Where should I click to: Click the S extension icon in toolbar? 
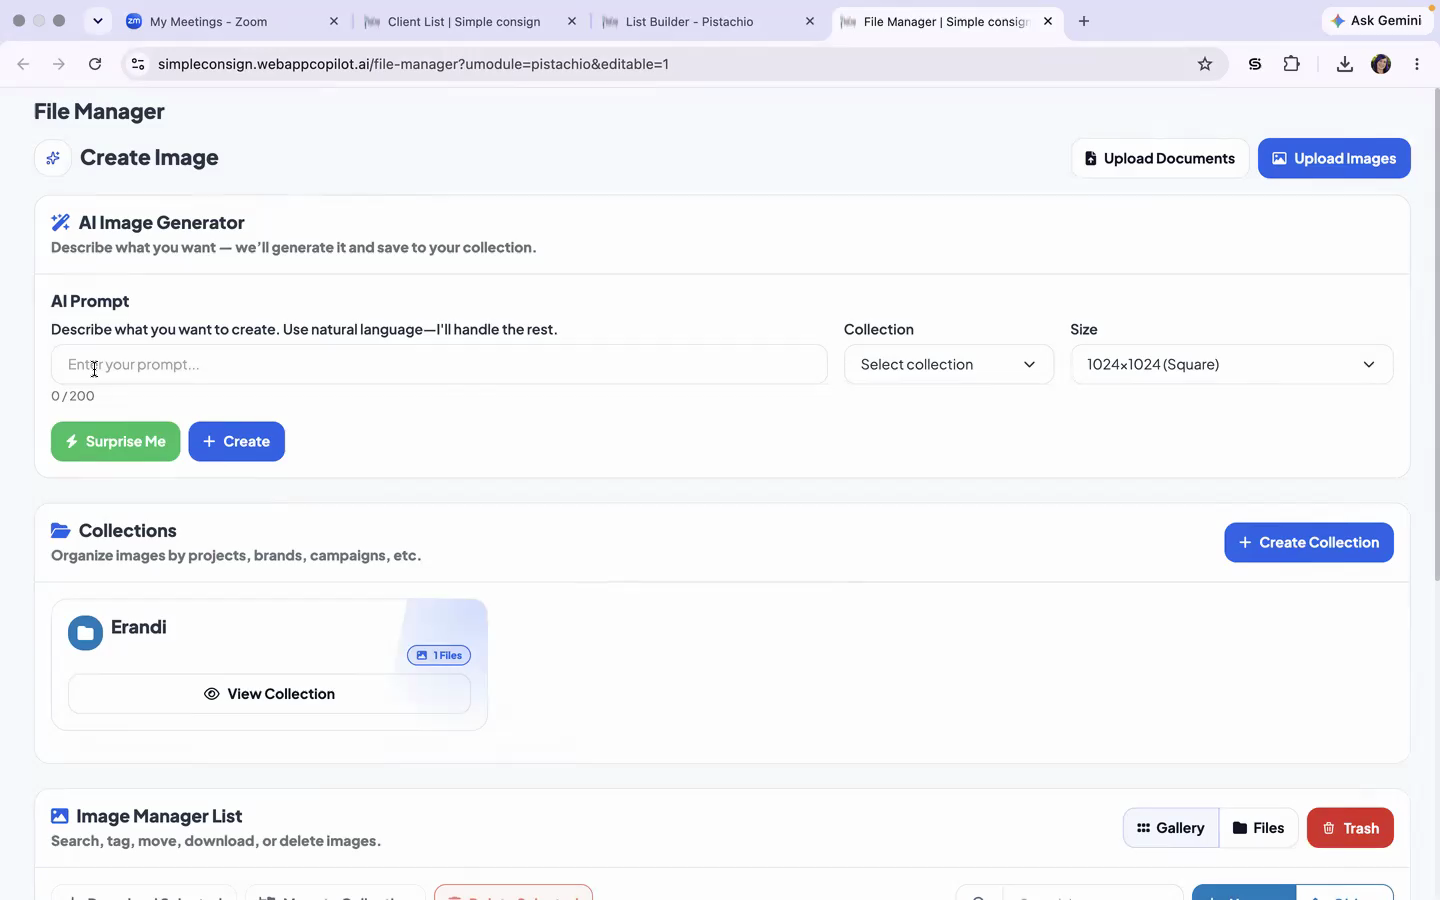(1255, 64)
